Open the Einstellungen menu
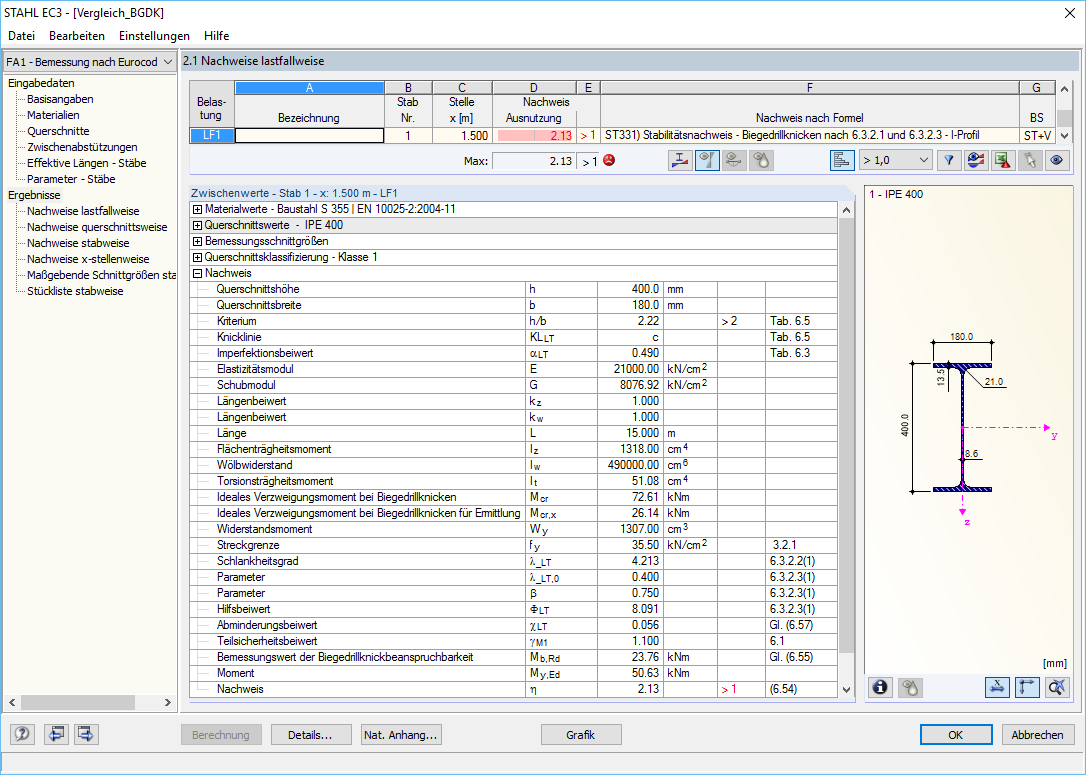 click(154, 36)
